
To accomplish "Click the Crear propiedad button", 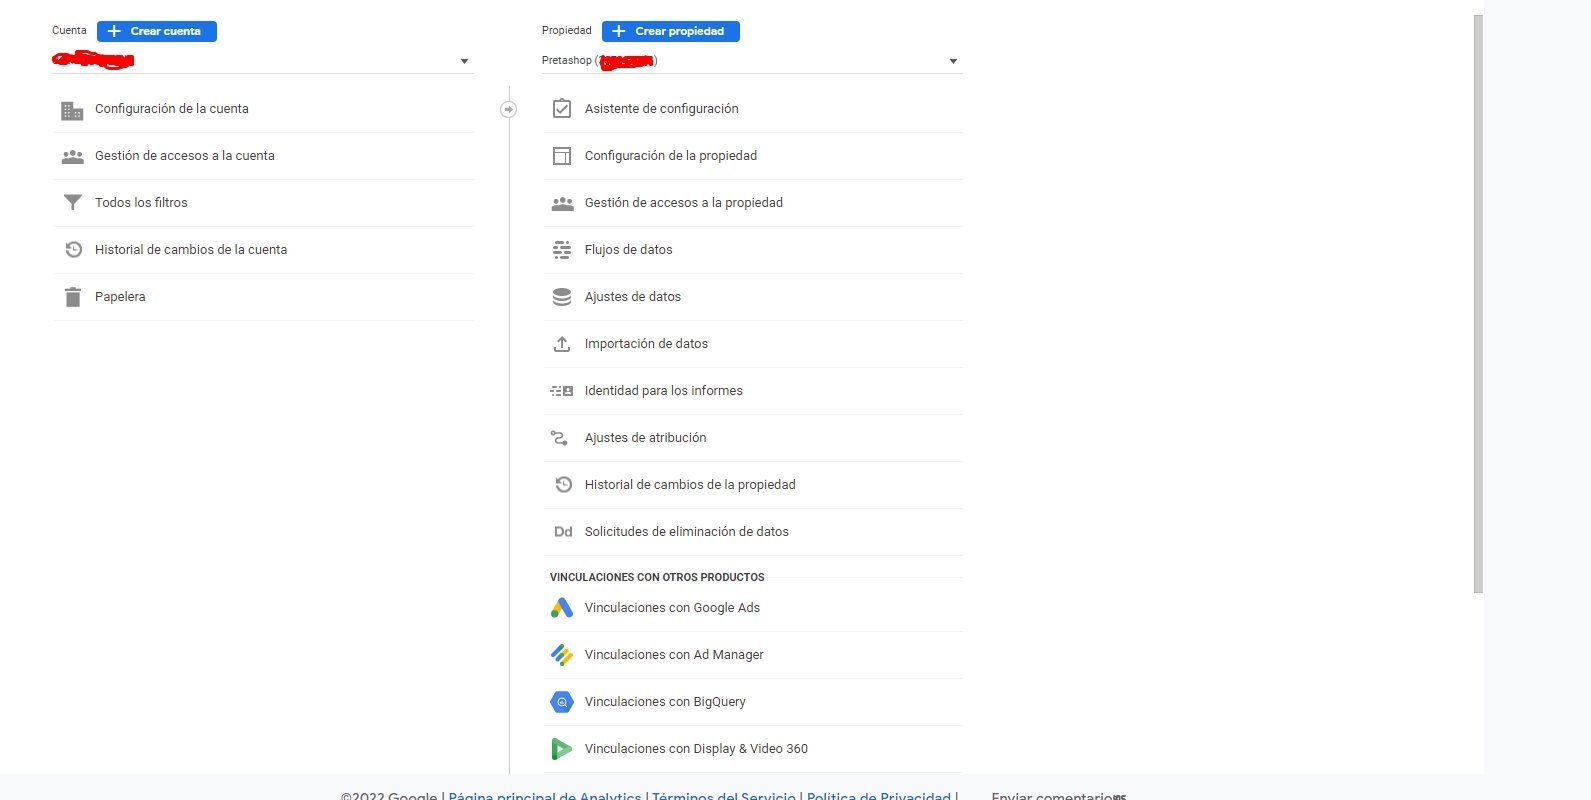I will (x=671, y=31).
